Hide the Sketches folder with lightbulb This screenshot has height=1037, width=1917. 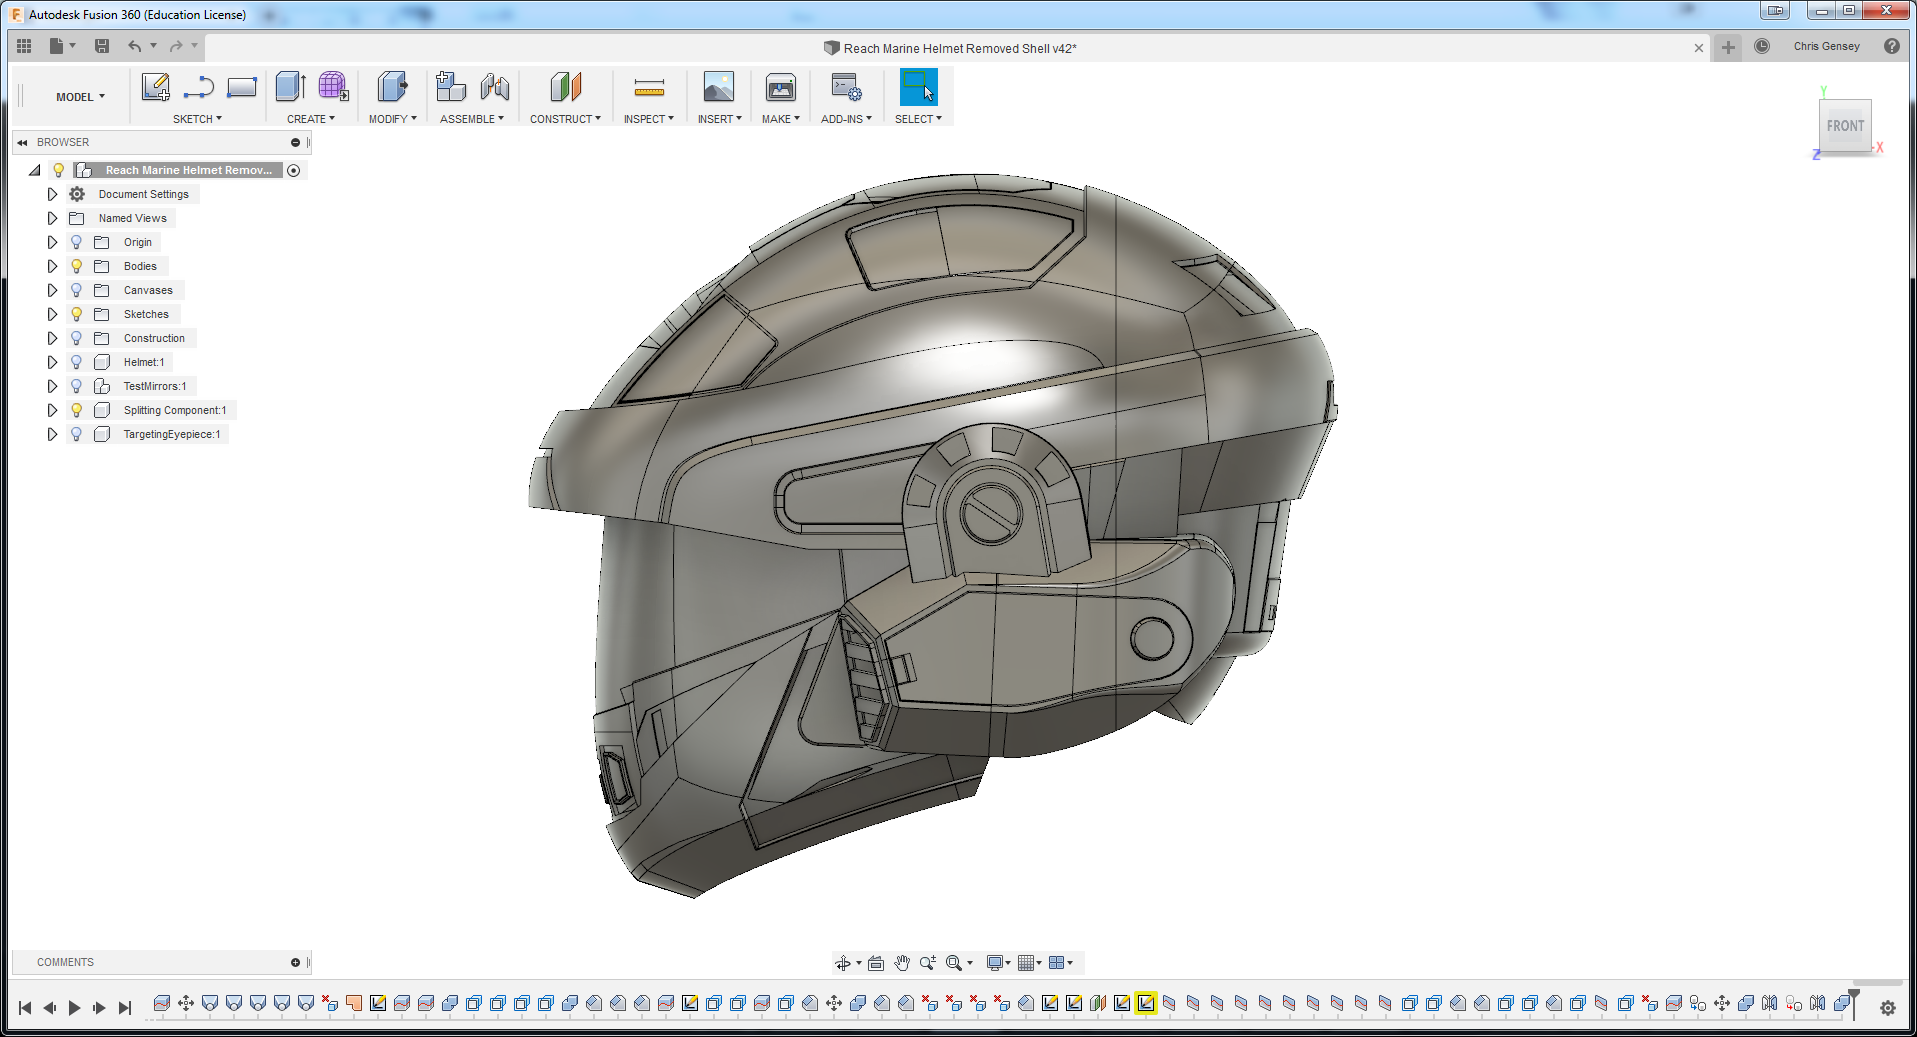pos(77,314)
